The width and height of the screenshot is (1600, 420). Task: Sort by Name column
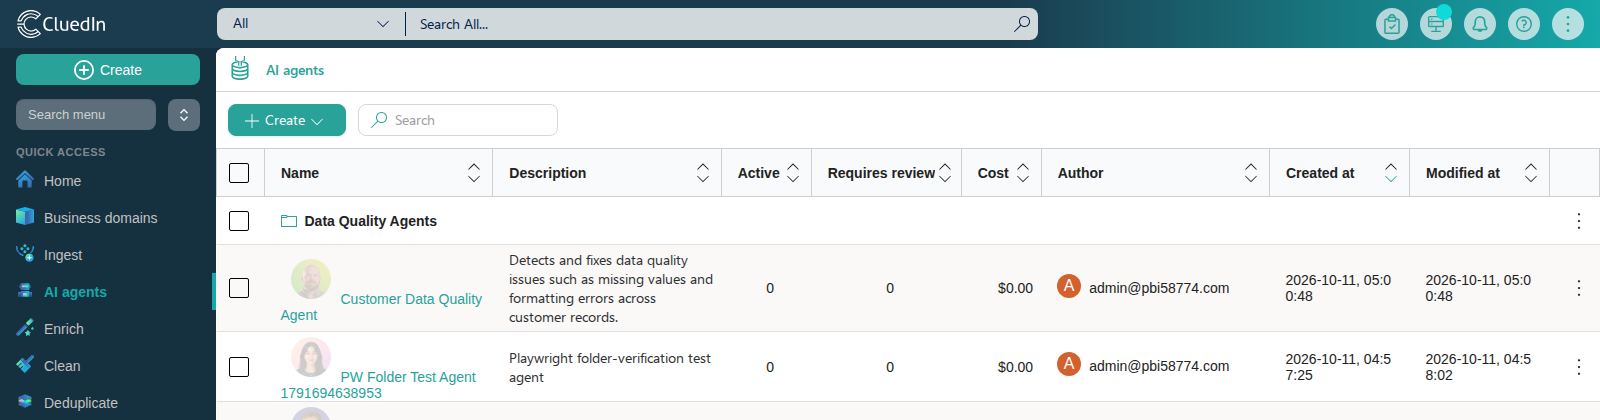click(474, 173)
